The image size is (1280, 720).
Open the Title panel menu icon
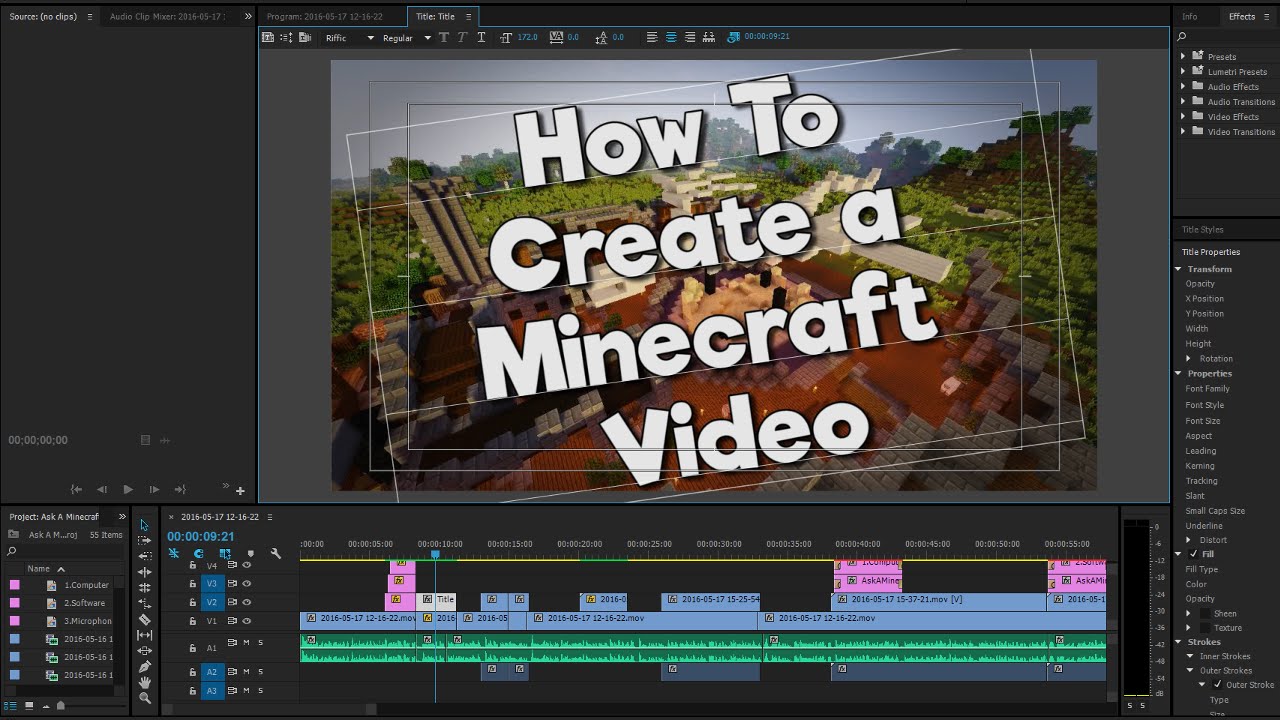coord(468,16)
